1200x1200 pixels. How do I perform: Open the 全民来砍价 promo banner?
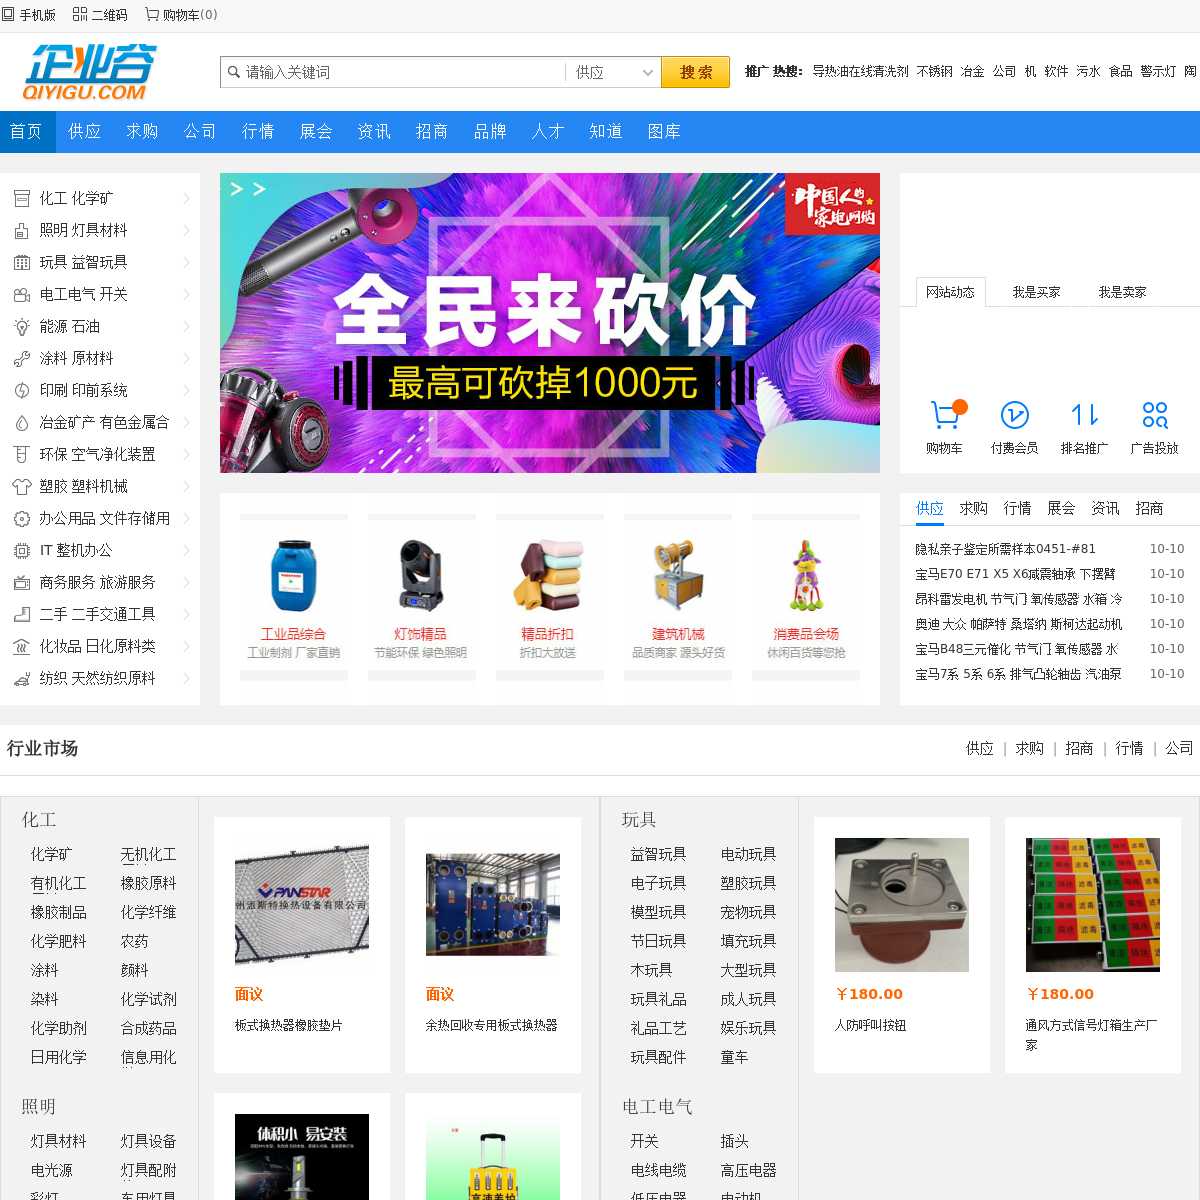pyautogui.click(x=550, y=323)
